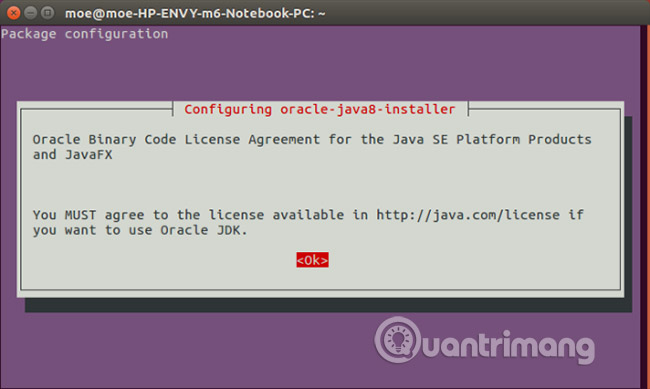The width and height of the screenshot is (650, 389).
Task: Close the terminal window
Action: pyautogui.click(x=14, y=13)
